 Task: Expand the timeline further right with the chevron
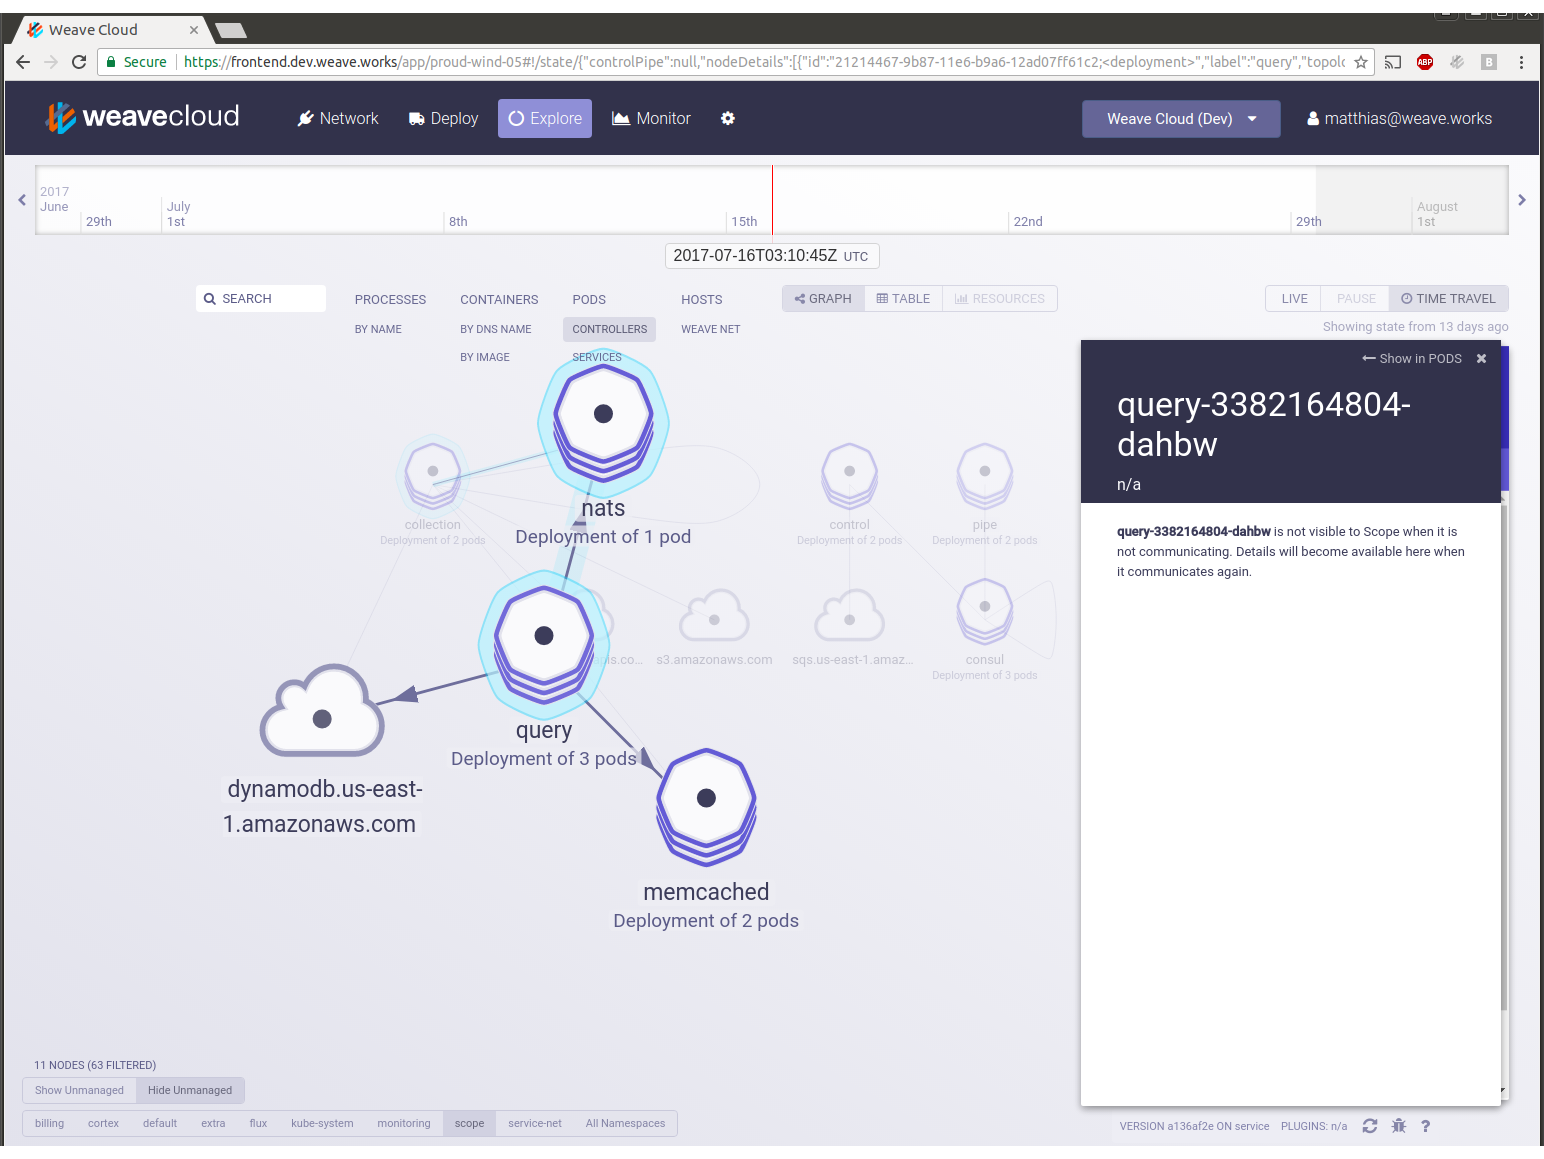tap(1522, 199)
